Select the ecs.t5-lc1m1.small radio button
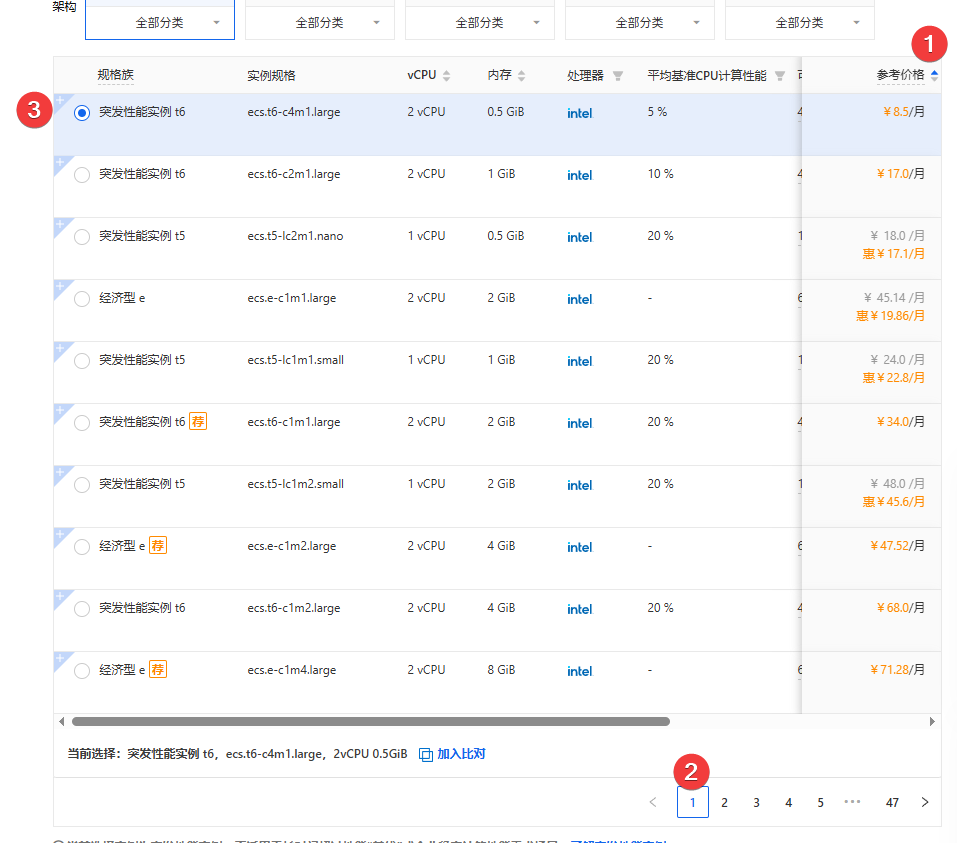The height and width of the screenshot is (843, 957). (82, 361)
